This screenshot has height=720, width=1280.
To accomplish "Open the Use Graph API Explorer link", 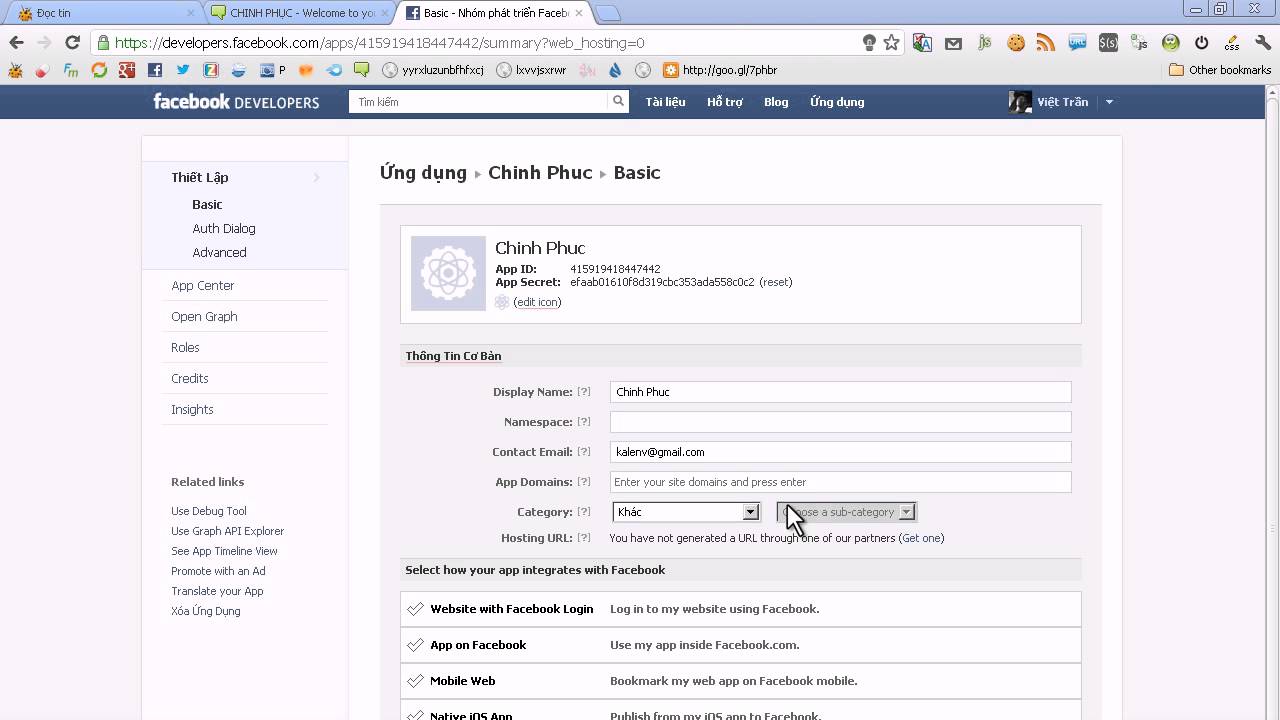I will [228, 531].
